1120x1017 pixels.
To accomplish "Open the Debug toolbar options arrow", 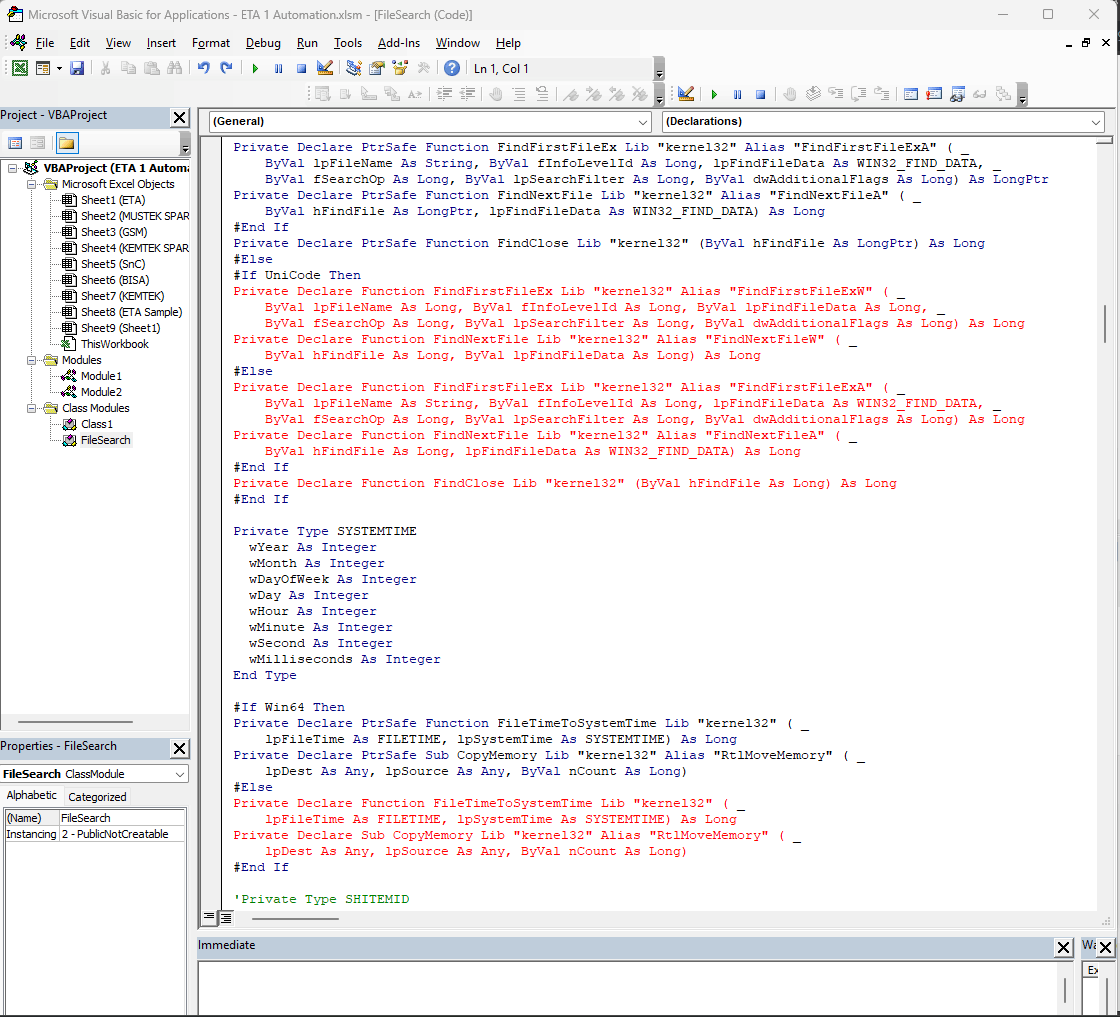I will (x=1023, y=94).
